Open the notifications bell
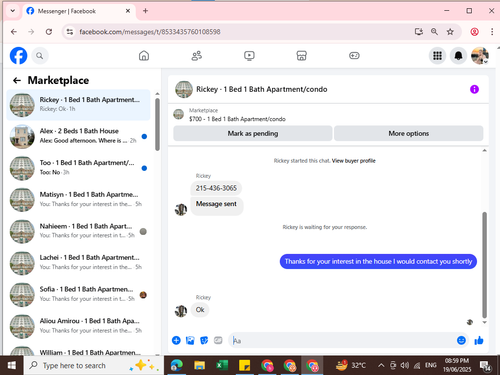This screenshot has width=500, height=375. (459, 56)
